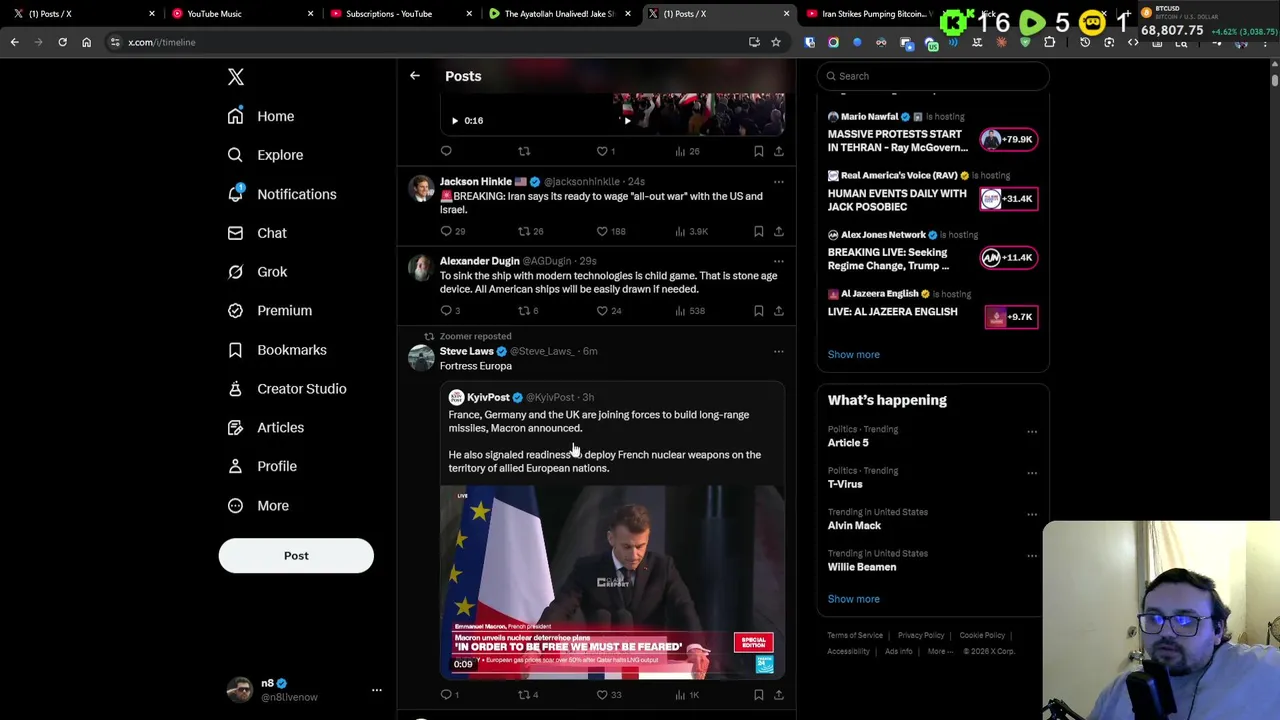The image size is (1280, 720).
Task: Open options for Article 5 trend
Action: click(x=1032, y=432)
